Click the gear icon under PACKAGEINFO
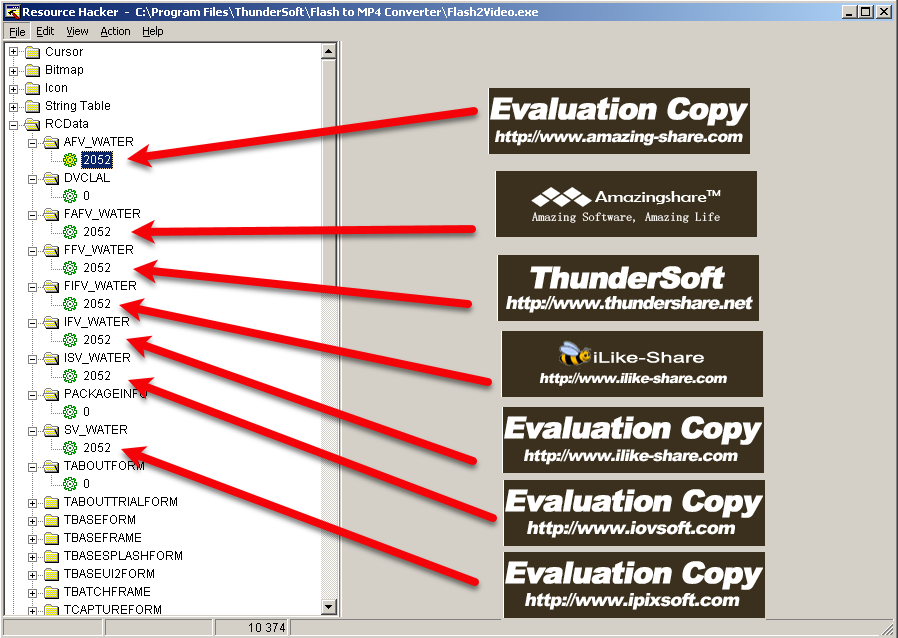The height and width of the screenshot is (638, 898). tap(70, 412)
